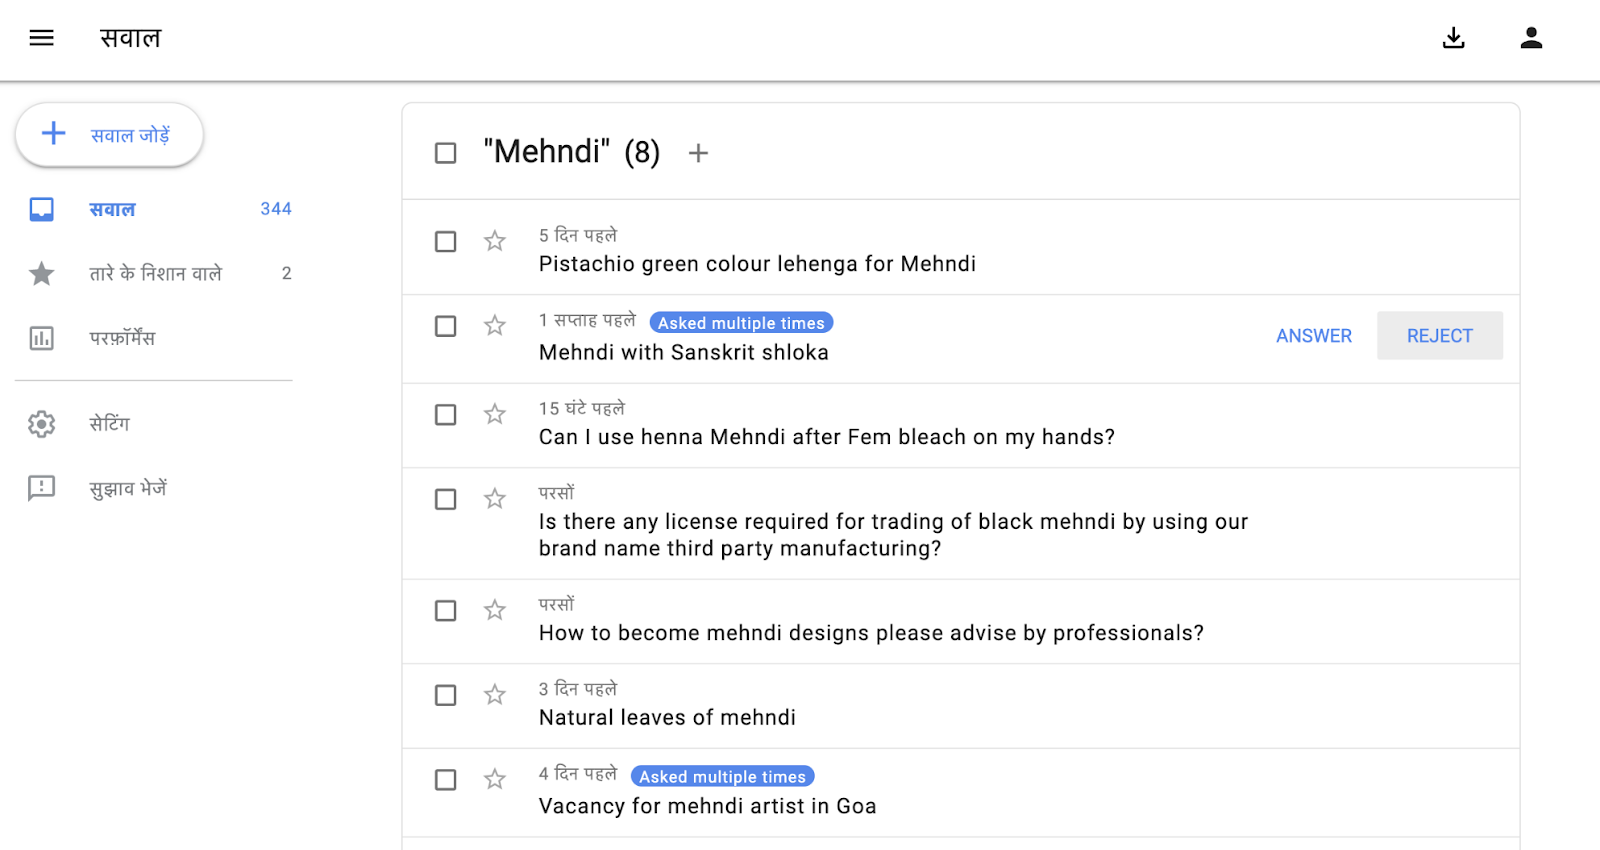The height and width of the screenshot is (850, 1600).
Task: Star the black mehndi license question
Action: click(x=494, y=499)
